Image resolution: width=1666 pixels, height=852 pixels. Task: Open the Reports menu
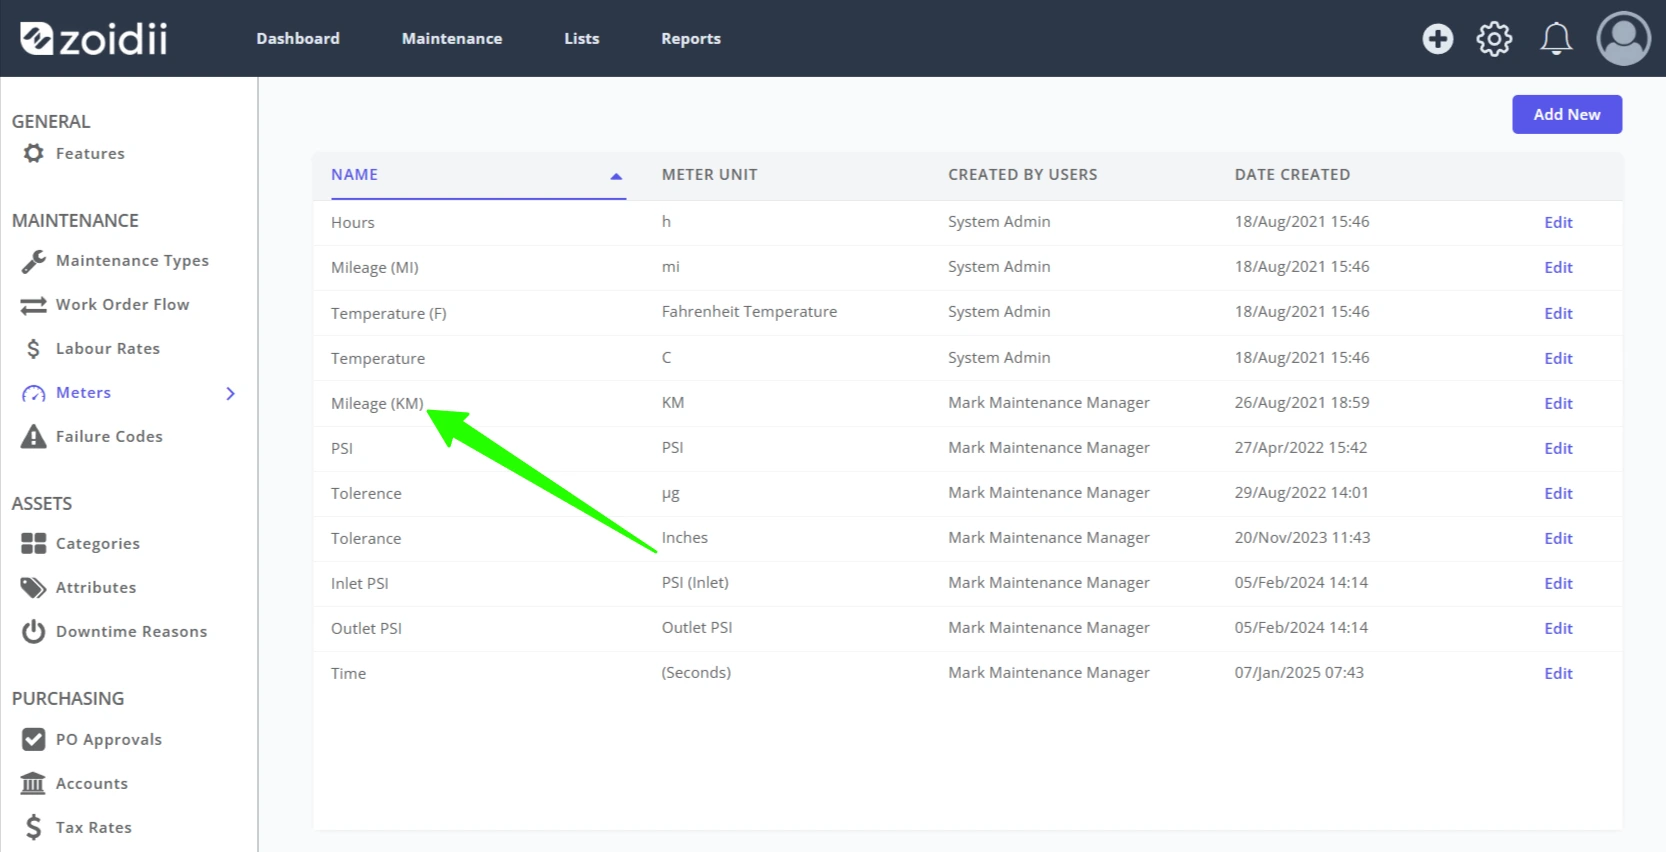coord(691,39)
